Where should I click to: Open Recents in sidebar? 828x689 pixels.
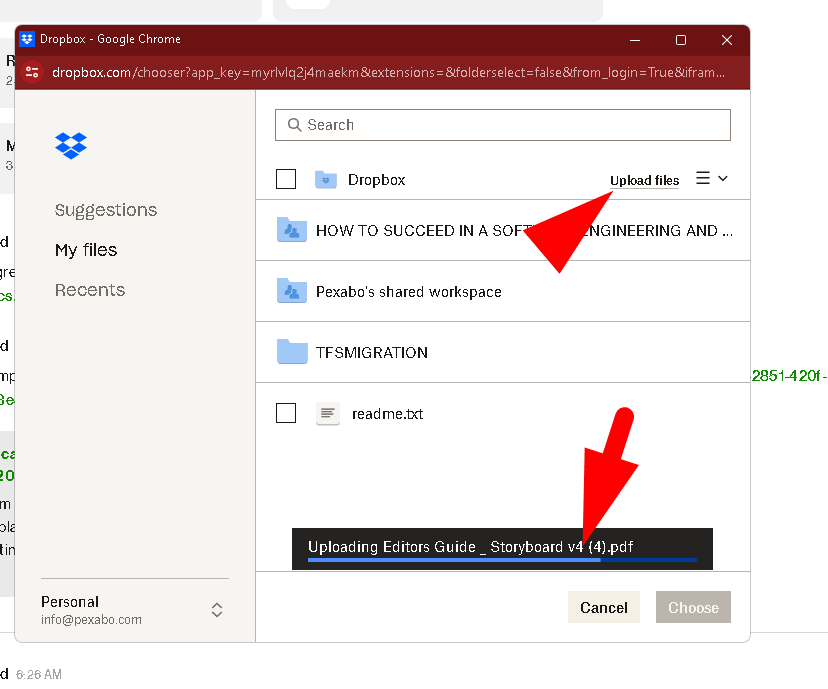[x=90, y=290]
